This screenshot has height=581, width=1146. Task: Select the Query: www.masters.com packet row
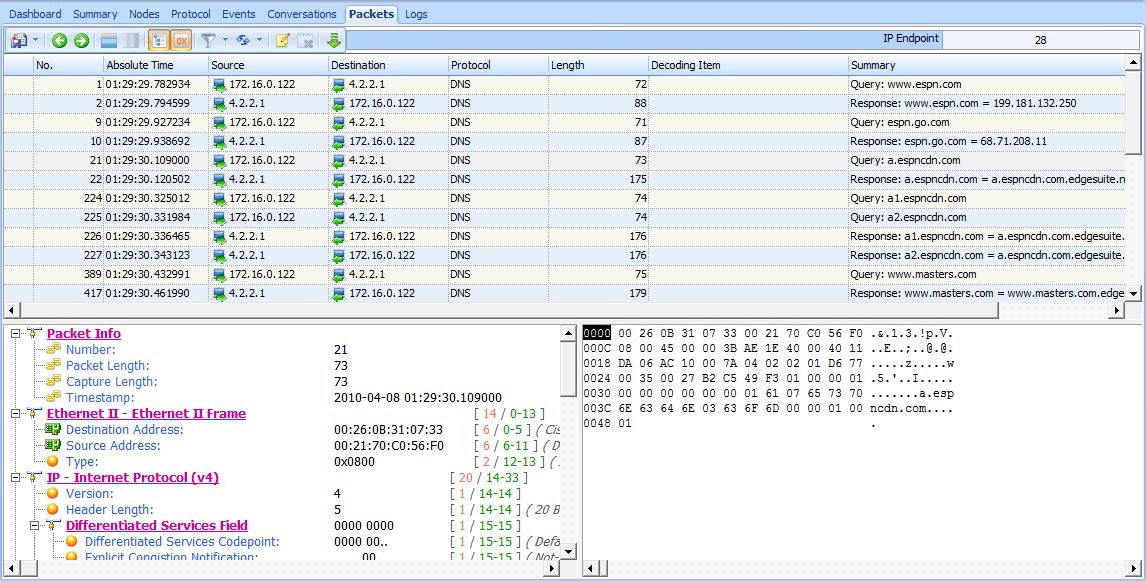(x=564, y=274)
